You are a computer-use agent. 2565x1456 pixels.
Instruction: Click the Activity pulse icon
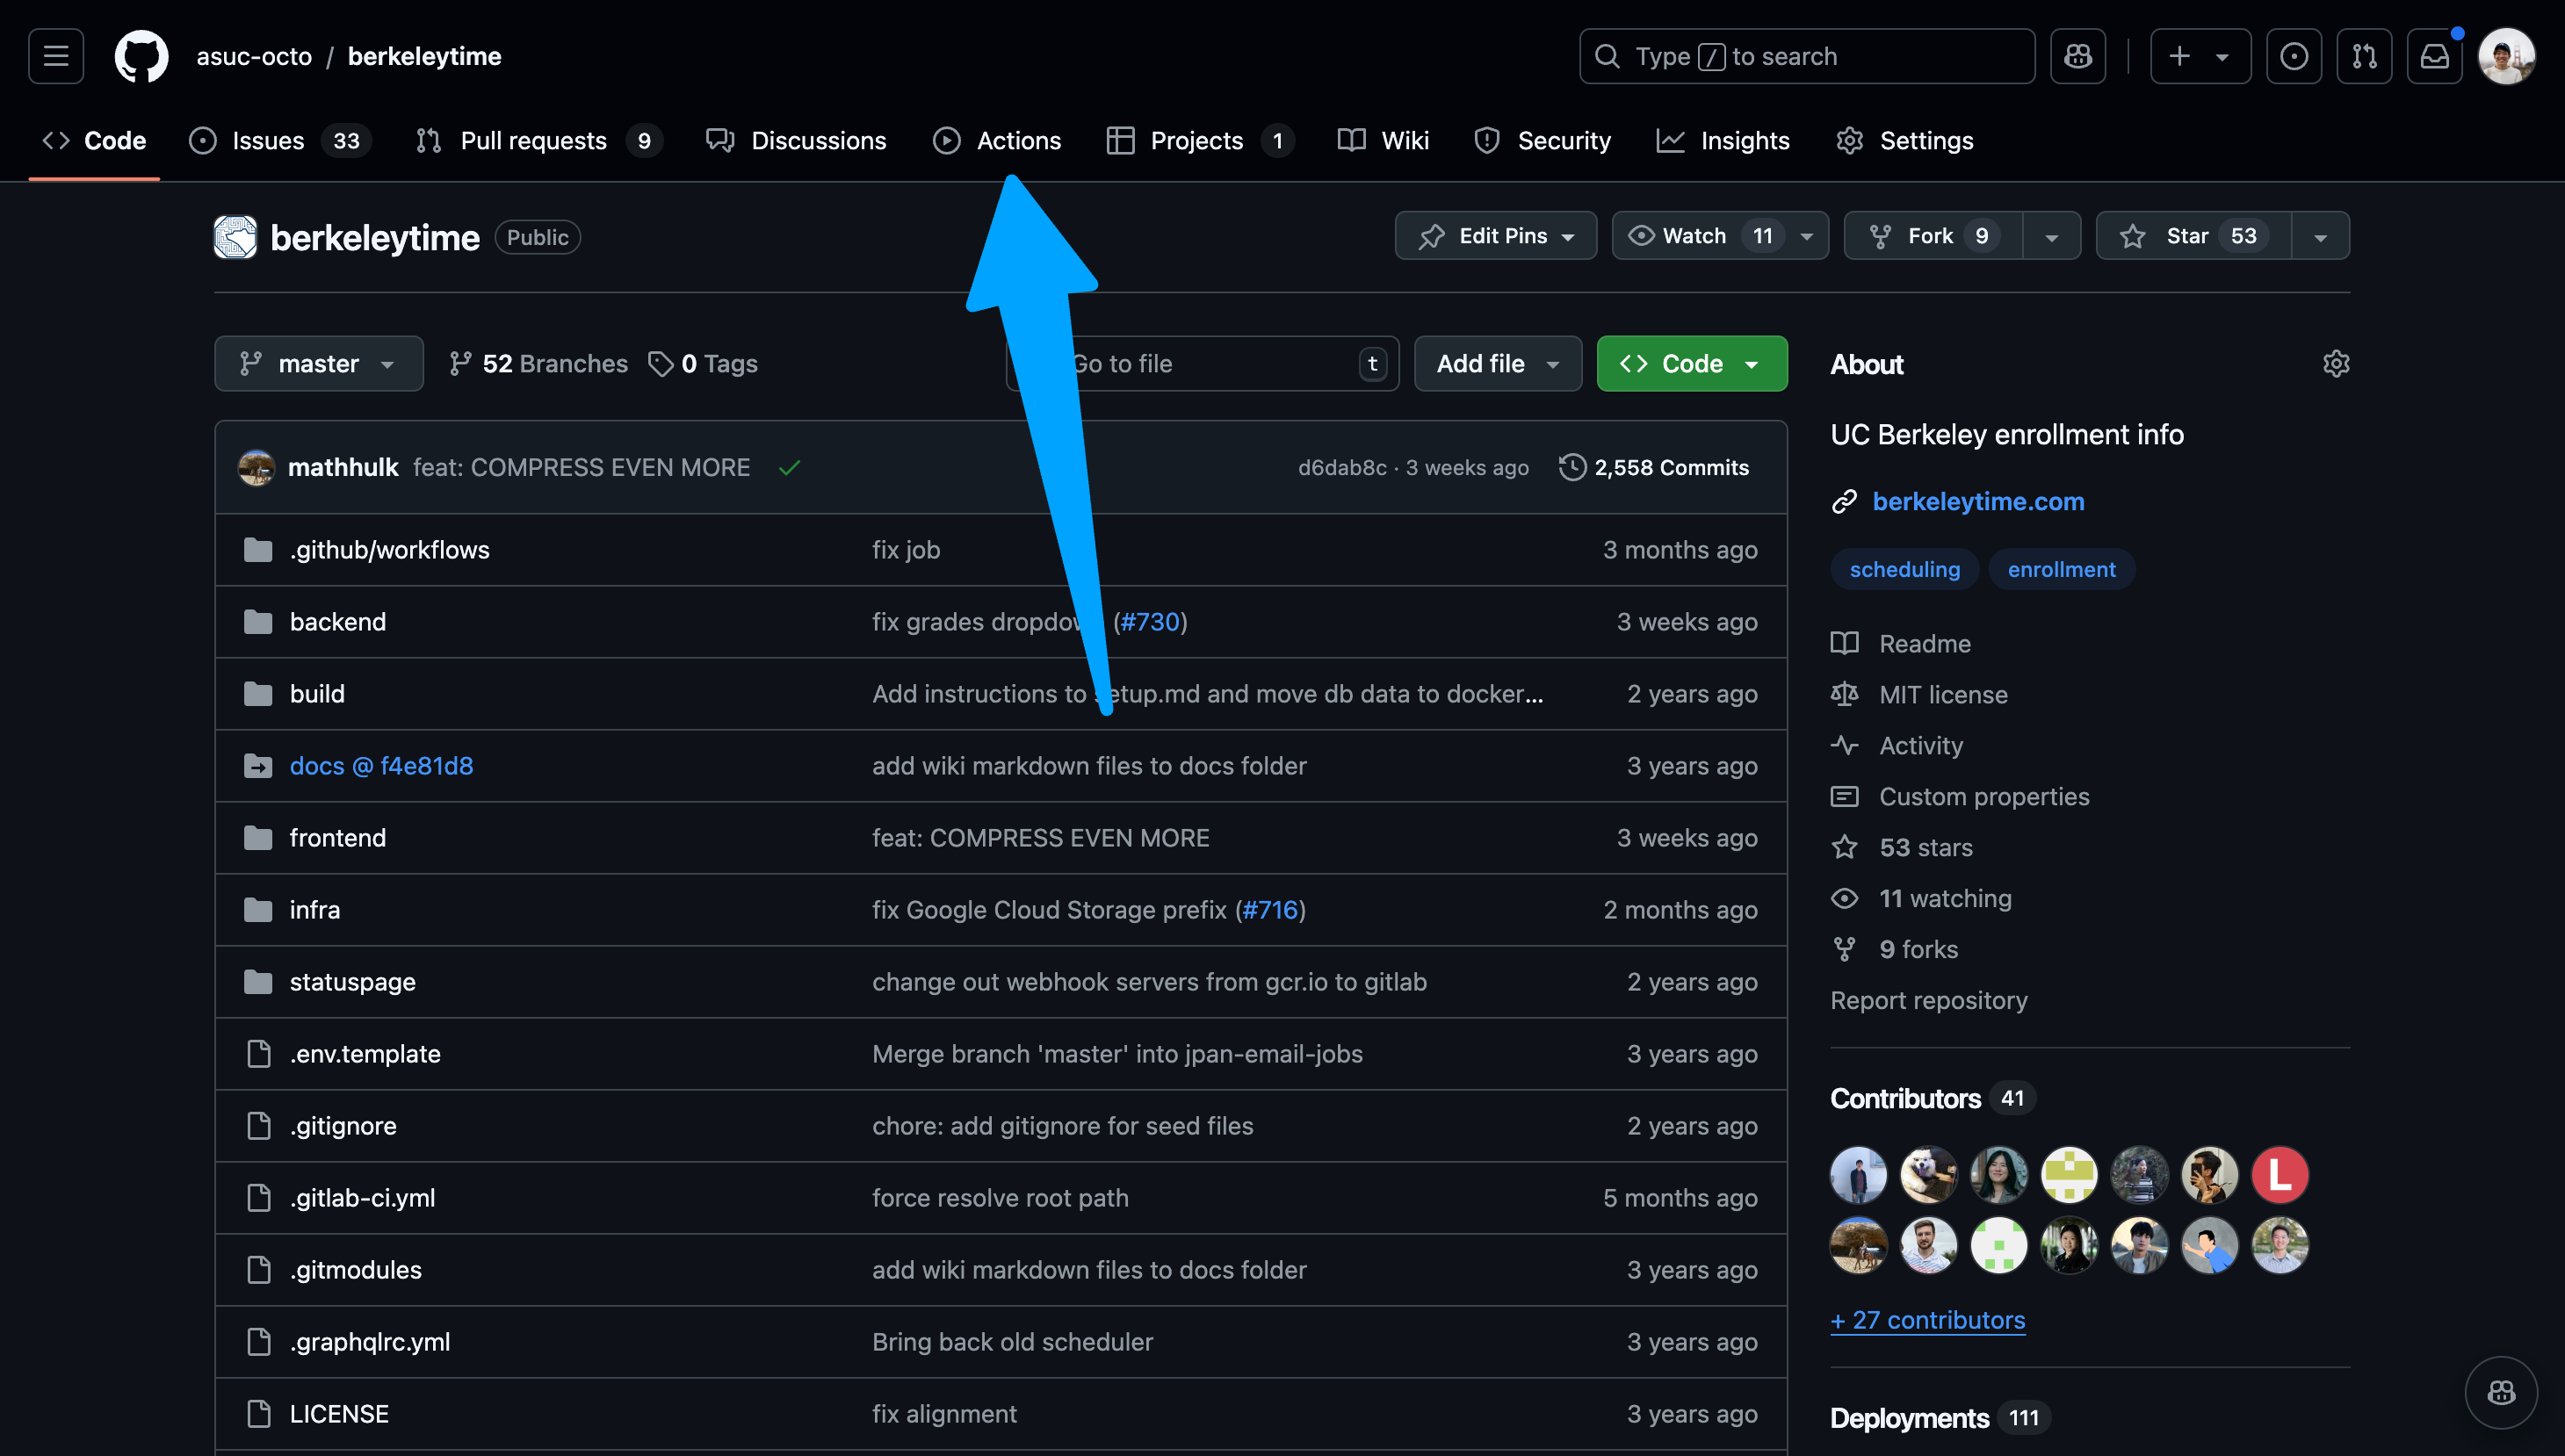[1844, 745]
